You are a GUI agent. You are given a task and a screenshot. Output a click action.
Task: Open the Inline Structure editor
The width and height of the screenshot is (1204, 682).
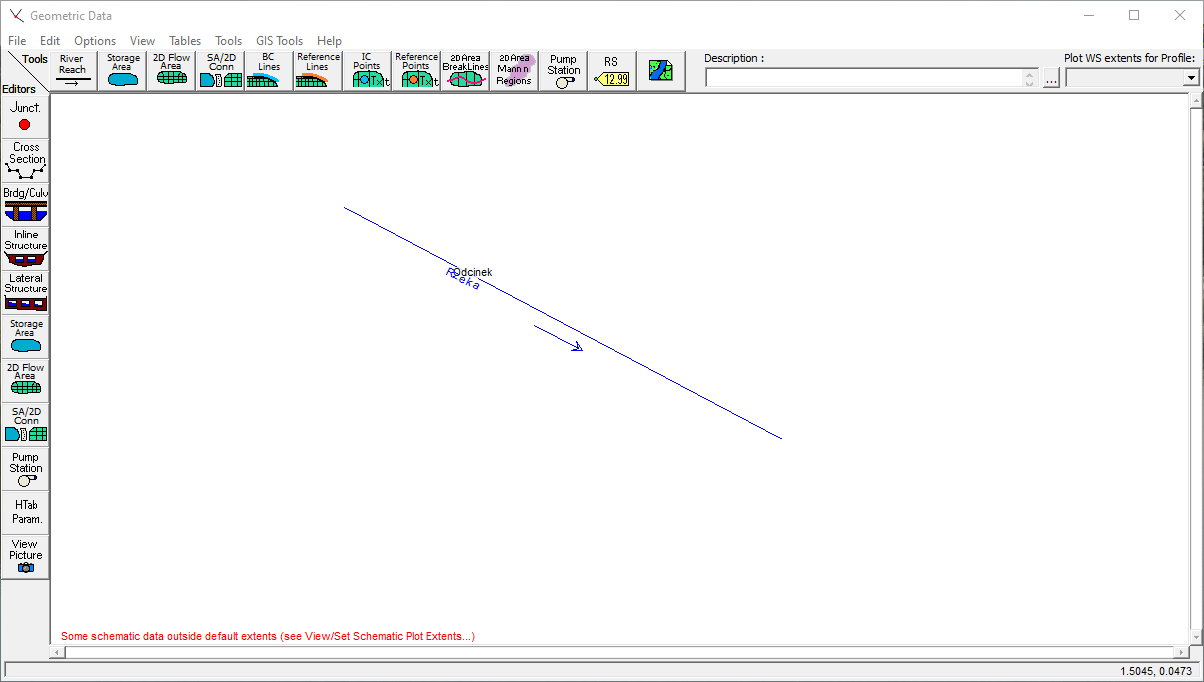click(26, 248)
